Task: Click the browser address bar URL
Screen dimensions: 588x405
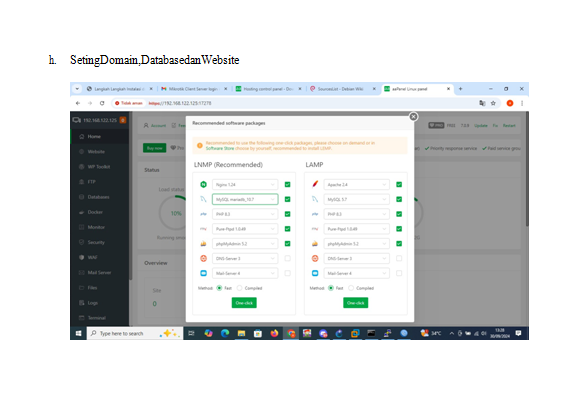Action: pyautogui.click(x=180, y=103)
